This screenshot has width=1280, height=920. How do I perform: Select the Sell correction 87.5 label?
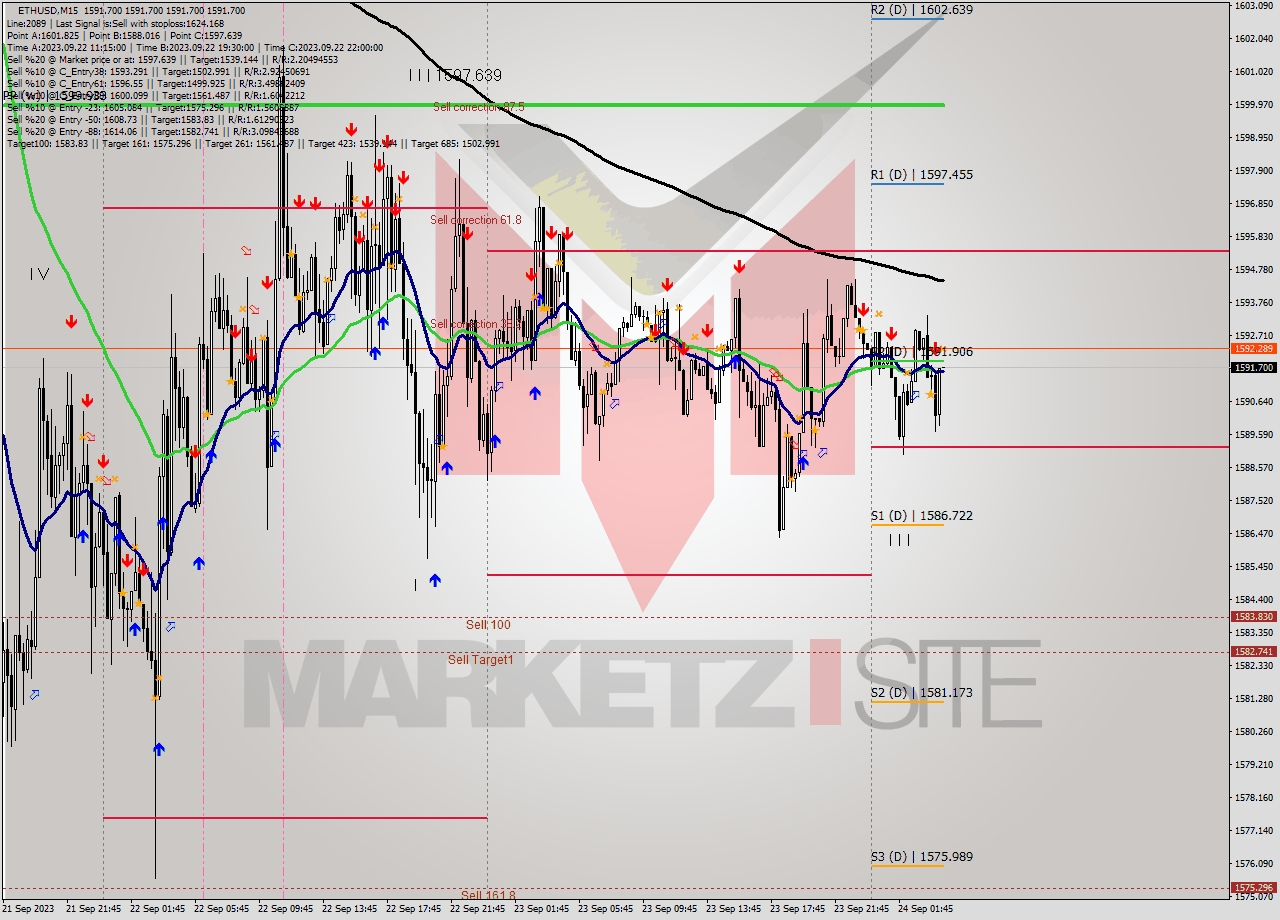coord(478,107)
